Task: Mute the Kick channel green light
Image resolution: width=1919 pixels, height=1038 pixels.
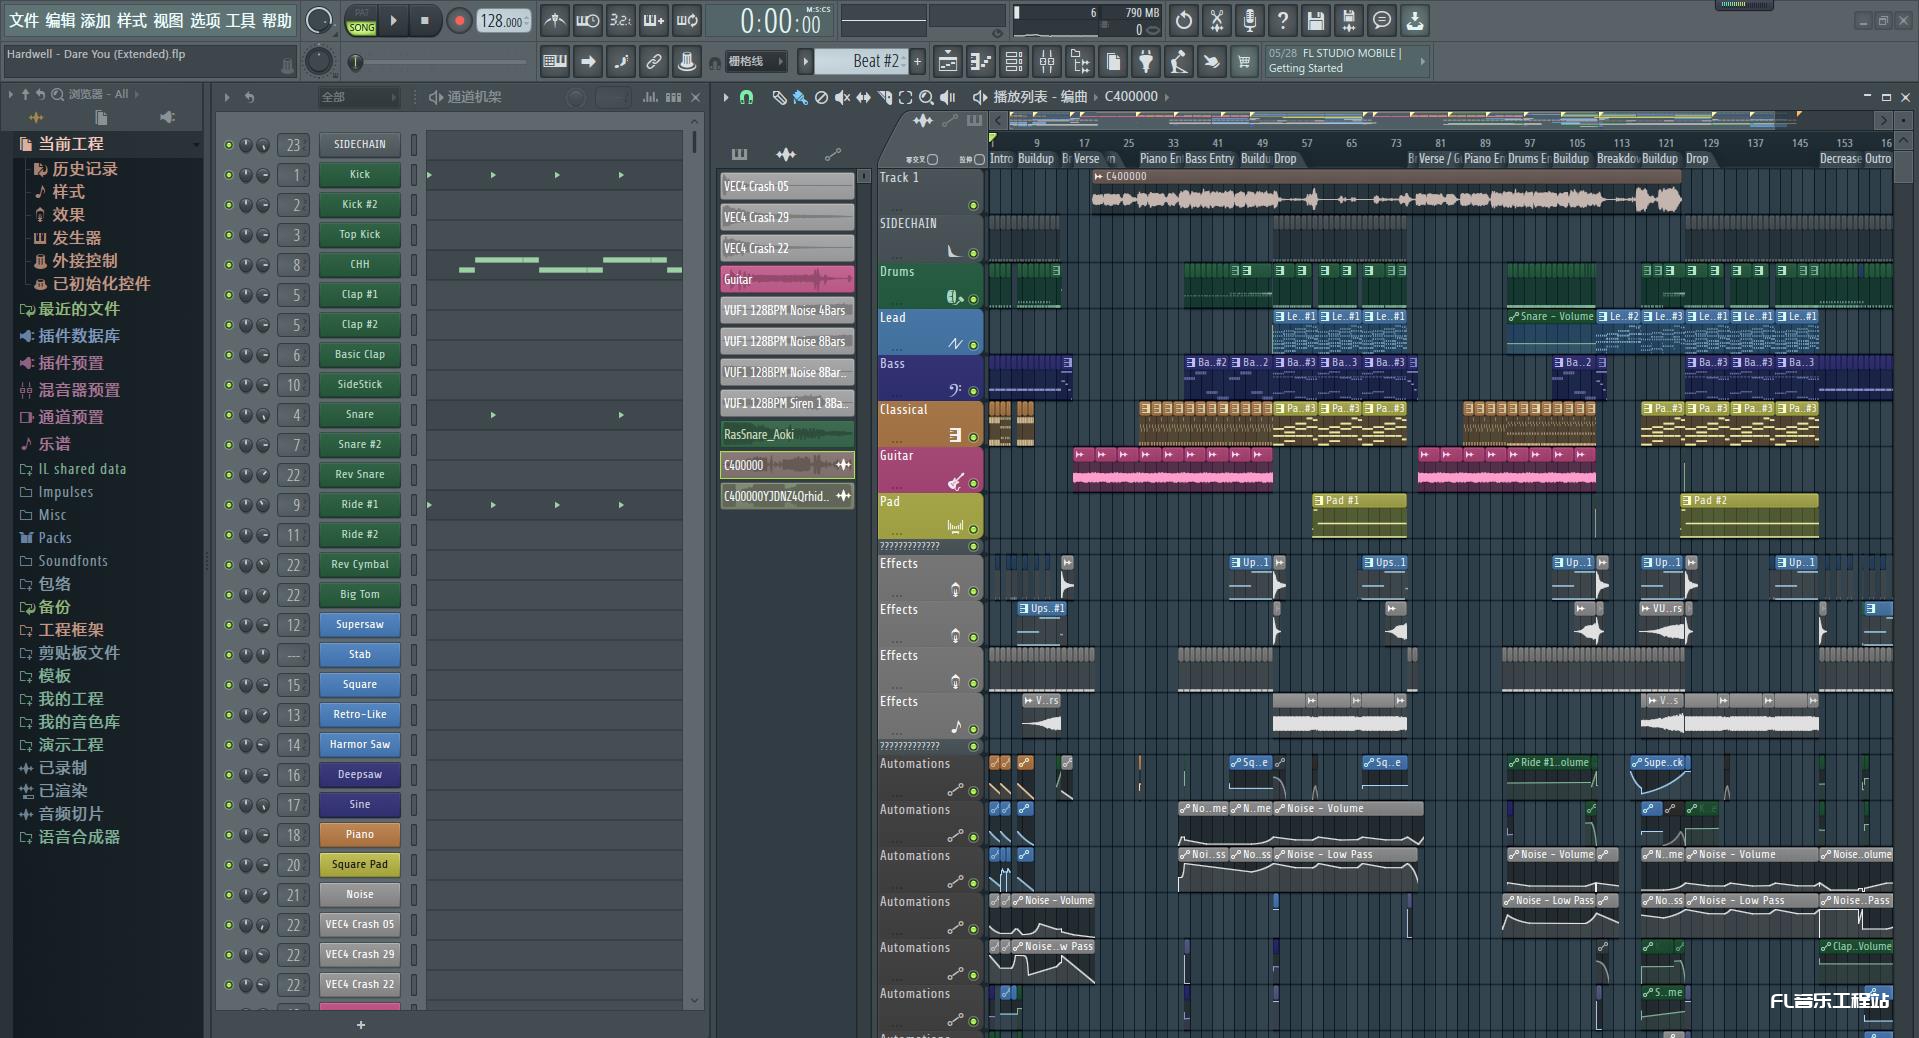Action: (229, 175)
